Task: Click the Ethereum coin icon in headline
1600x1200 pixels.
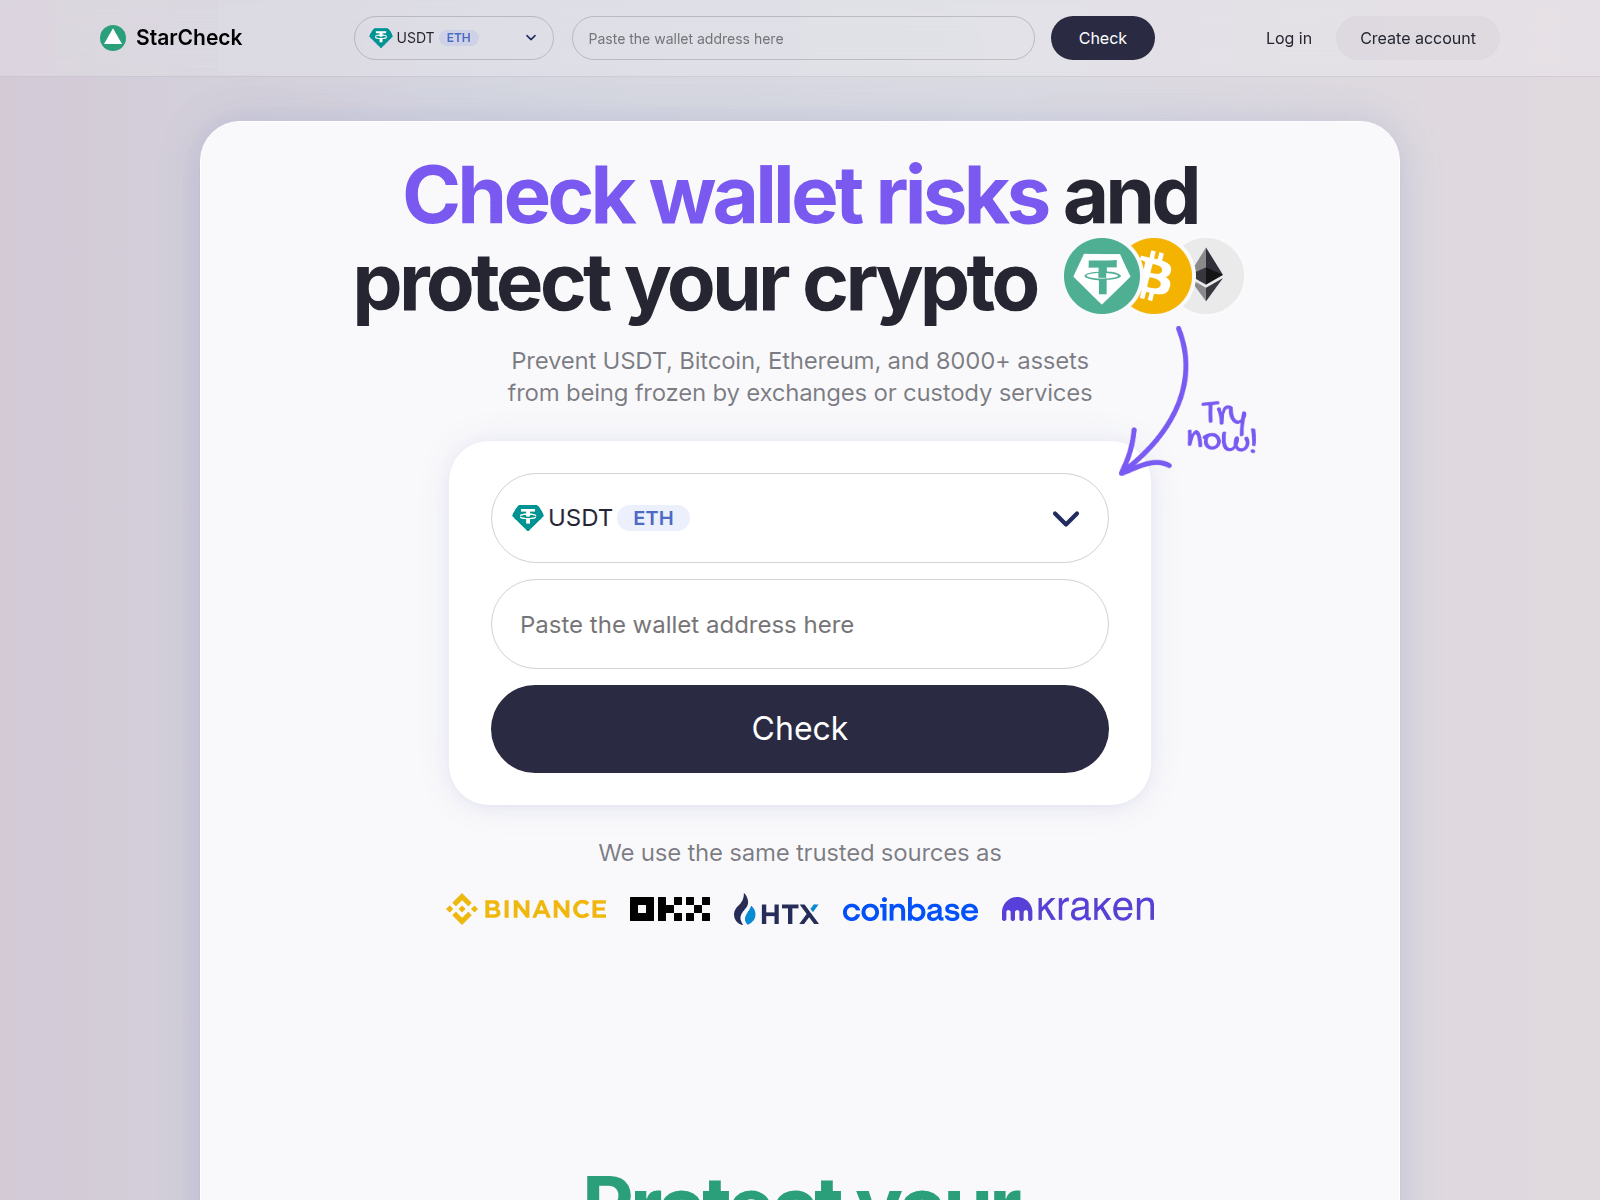Action: [1211, 276]
